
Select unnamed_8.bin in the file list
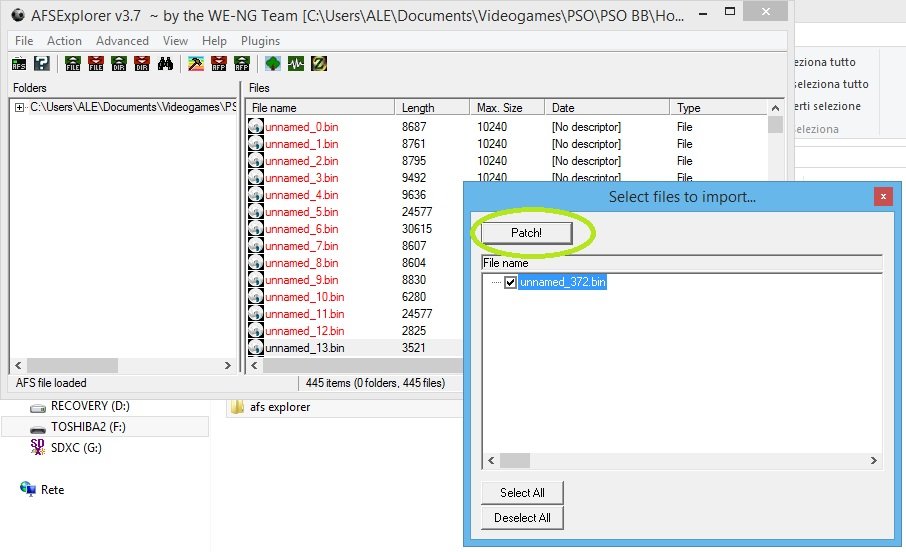[302, 262]
